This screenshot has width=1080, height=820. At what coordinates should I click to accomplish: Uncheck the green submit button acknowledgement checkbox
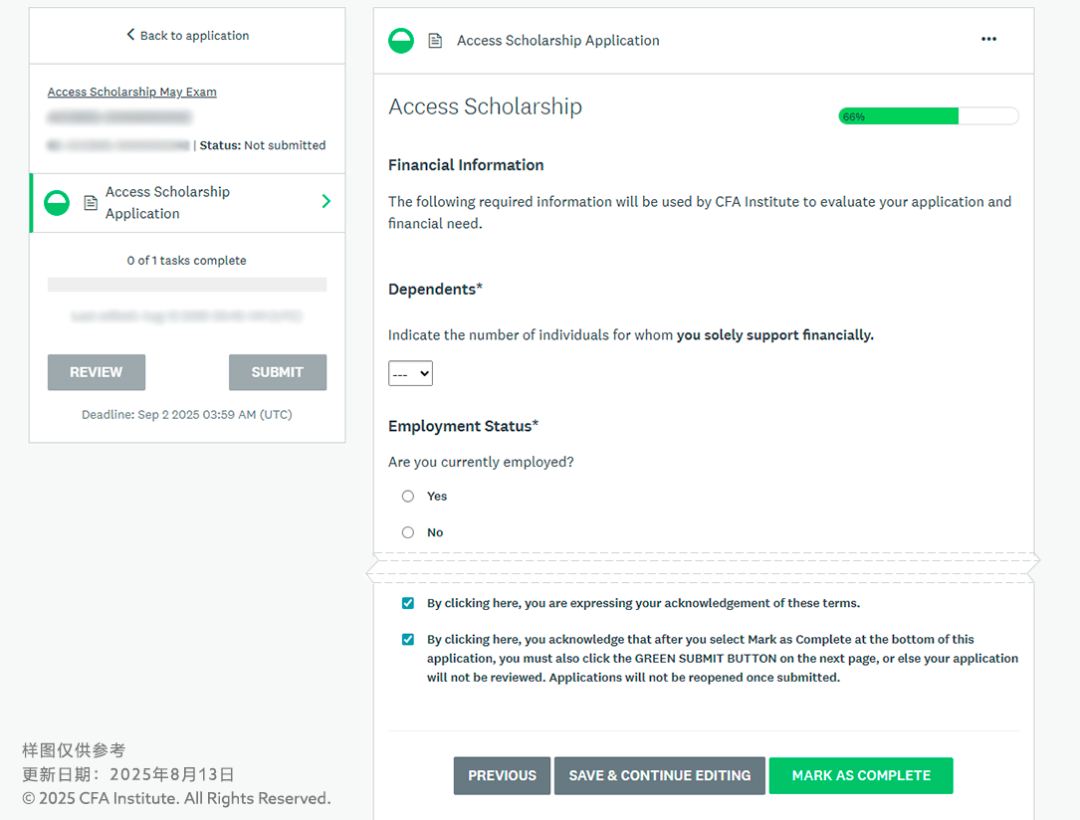pyautogui.click(x=408, y=640)
